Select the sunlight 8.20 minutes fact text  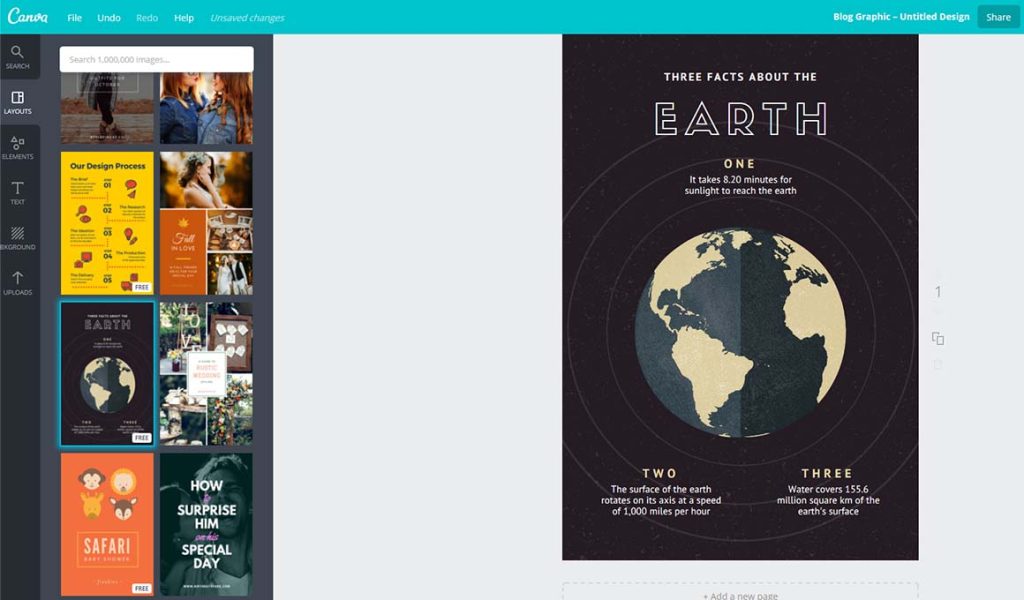[740, 185]
